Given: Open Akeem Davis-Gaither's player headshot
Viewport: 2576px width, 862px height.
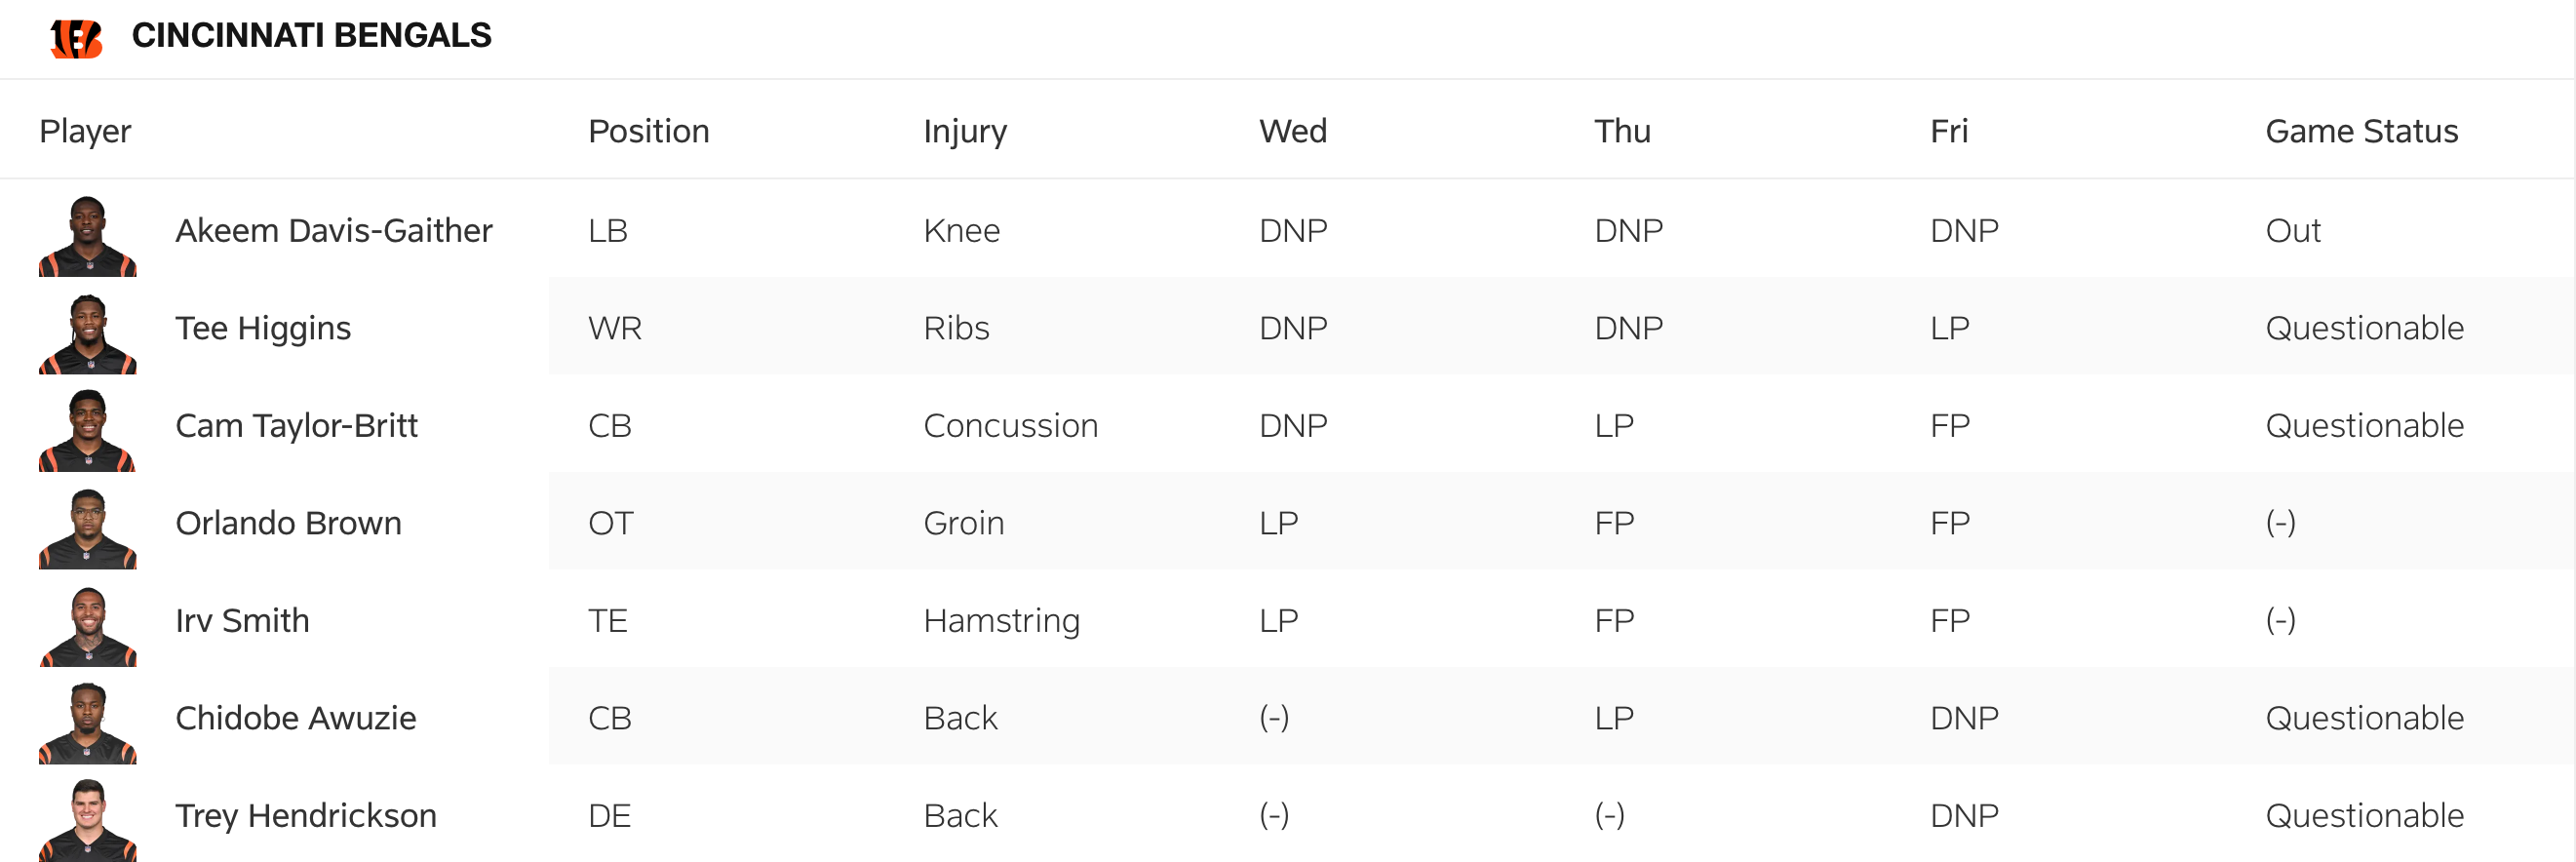Looking at the screenshot, I should (x=88, y=236).
